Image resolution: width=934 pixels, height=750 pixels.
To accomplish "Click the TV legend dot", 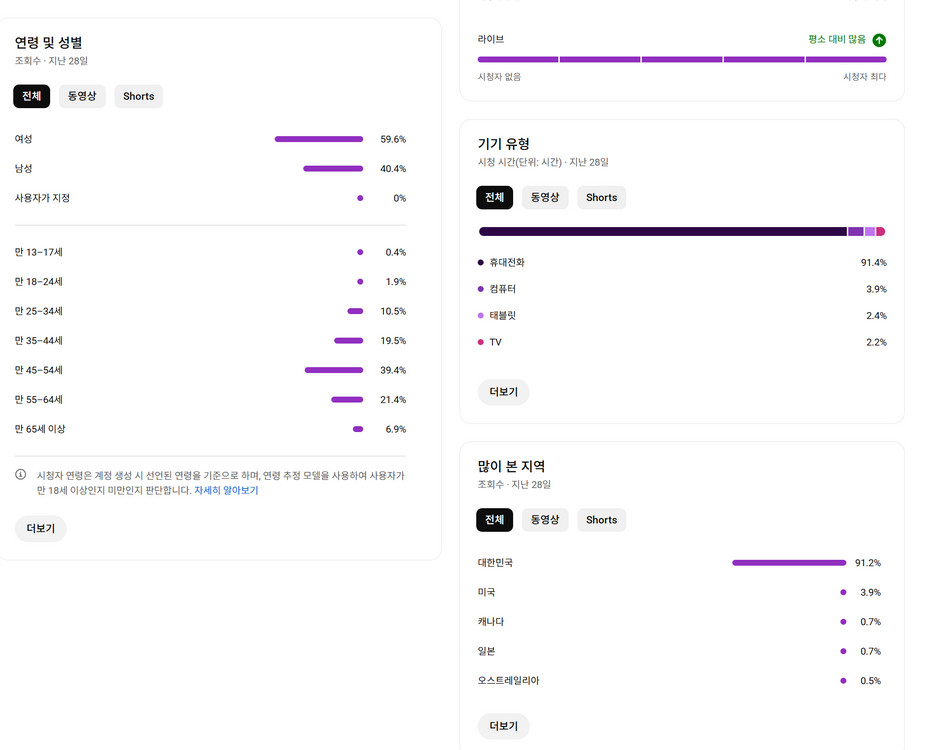I will click(x=481, y=342).
